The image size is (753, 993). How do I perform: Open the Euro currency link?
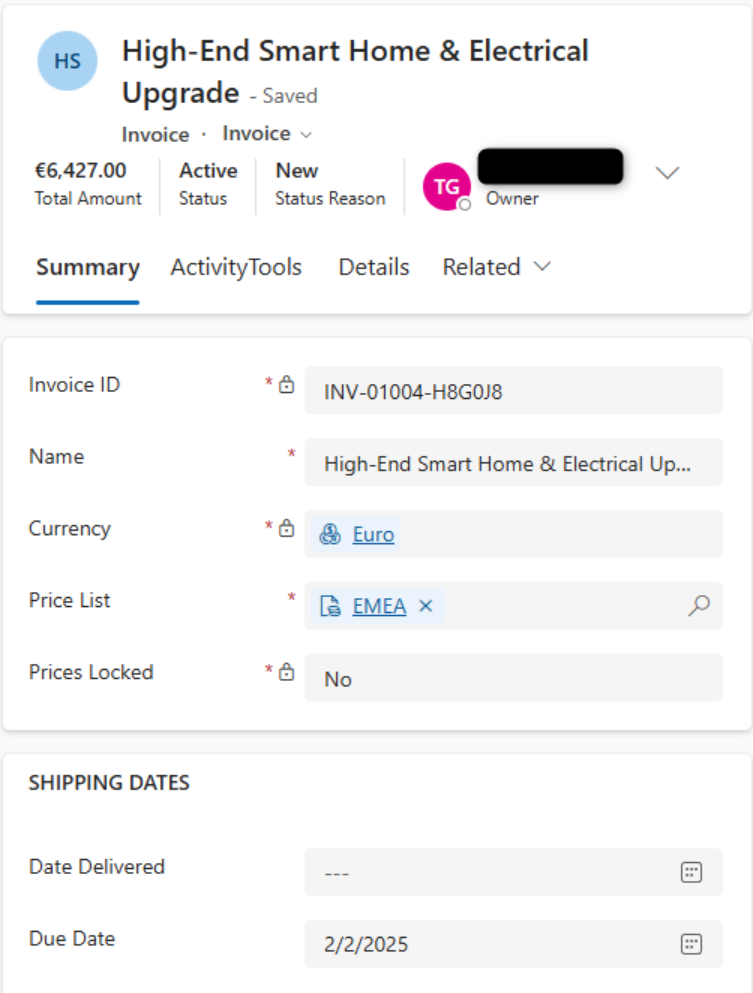tap(373, 534)
